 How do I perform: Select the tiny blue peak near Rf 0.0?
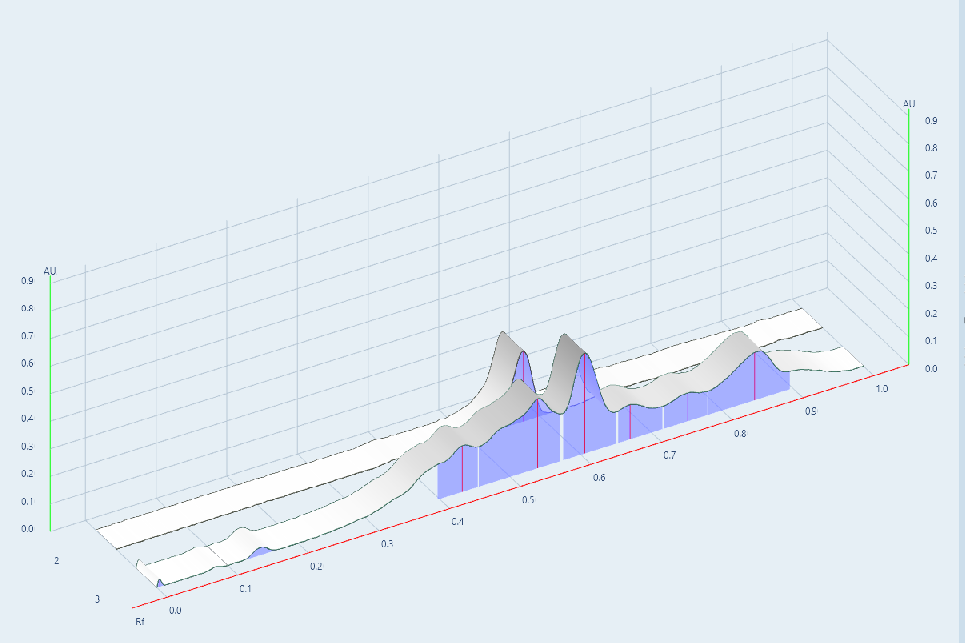coord(159,582)
